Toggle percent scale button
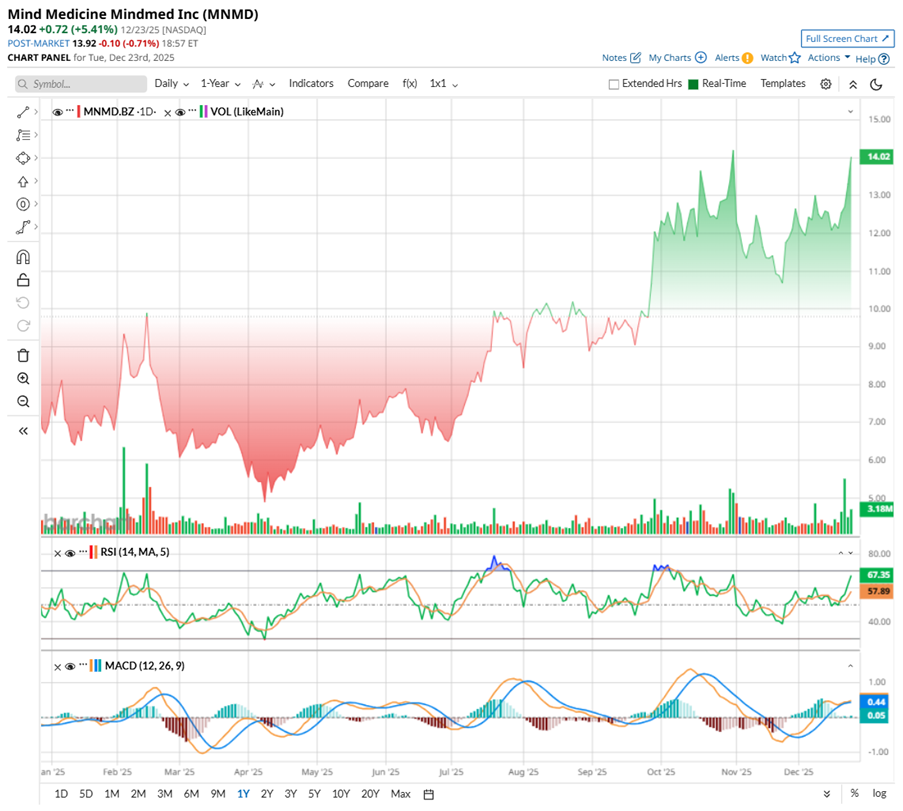Screen dimensions: 903x811 pos(855,793)
